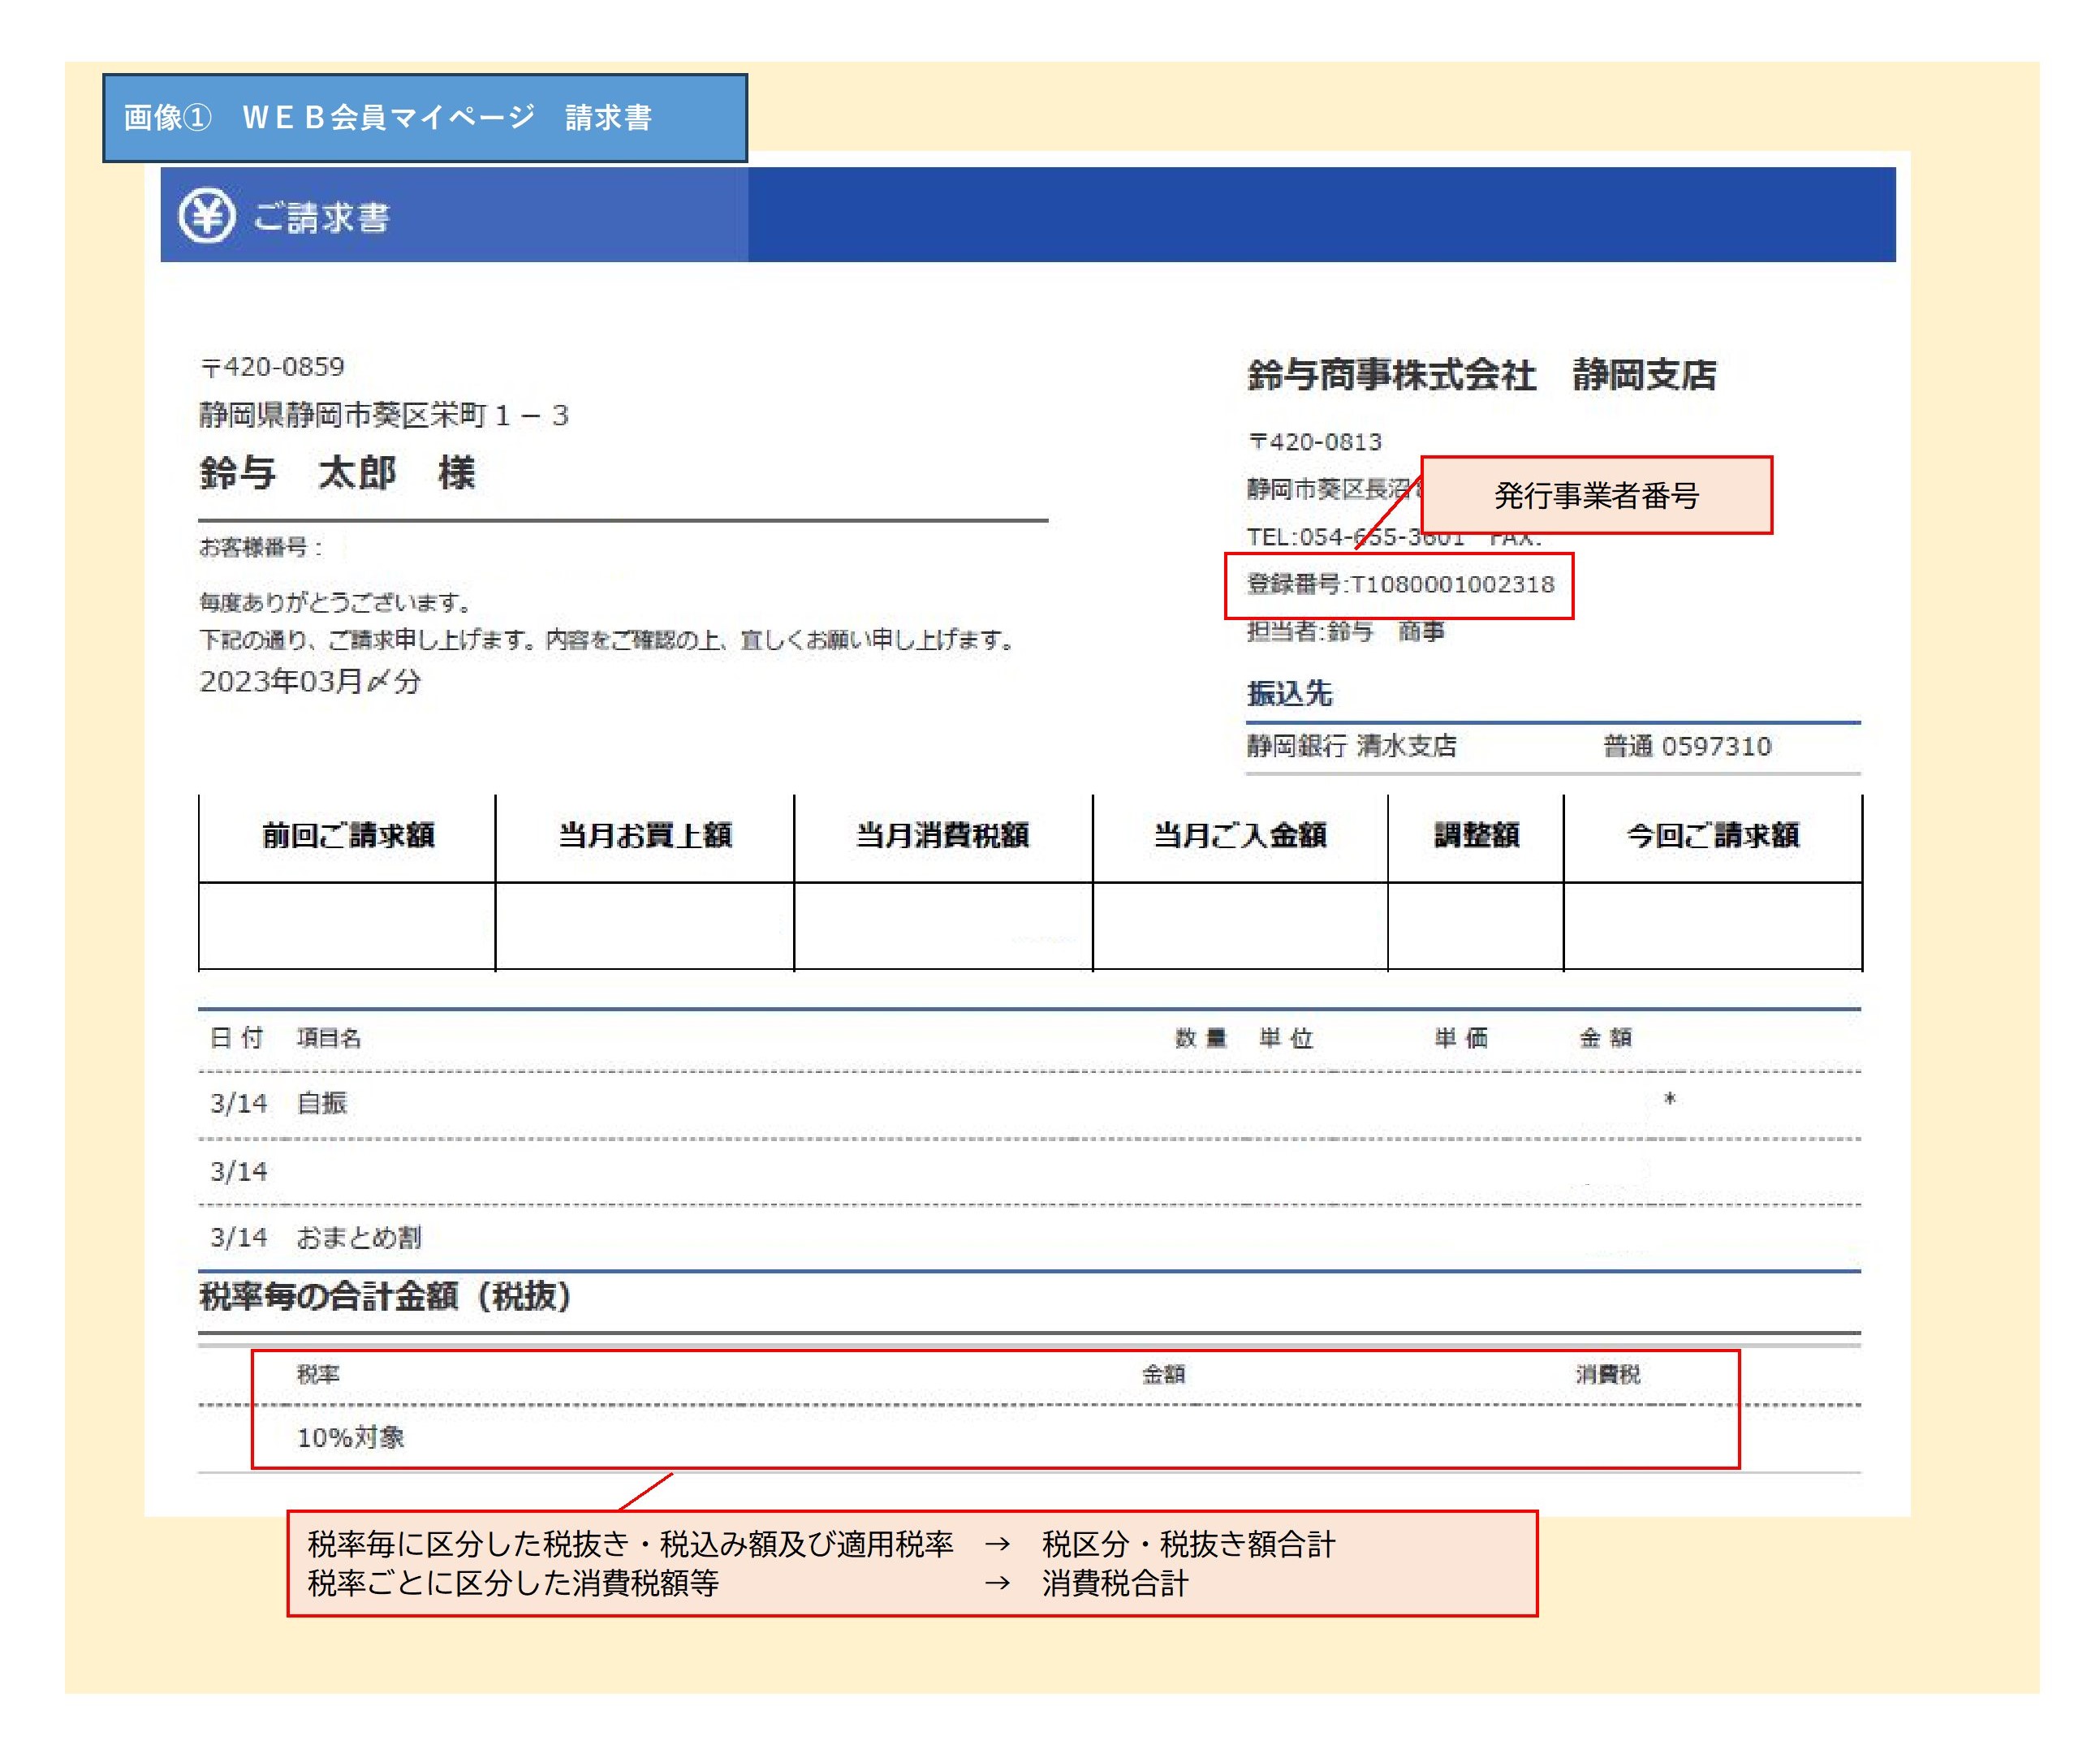
Task: Click the 3/14 おまとめ割 row
Action: (1030, 1238)
